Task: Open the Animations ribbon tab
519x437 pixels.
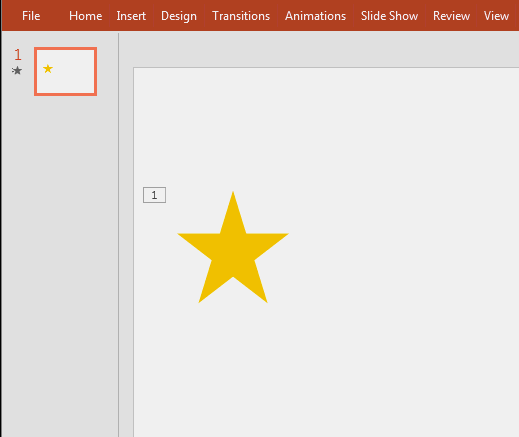Action: [x=315, y=16]
